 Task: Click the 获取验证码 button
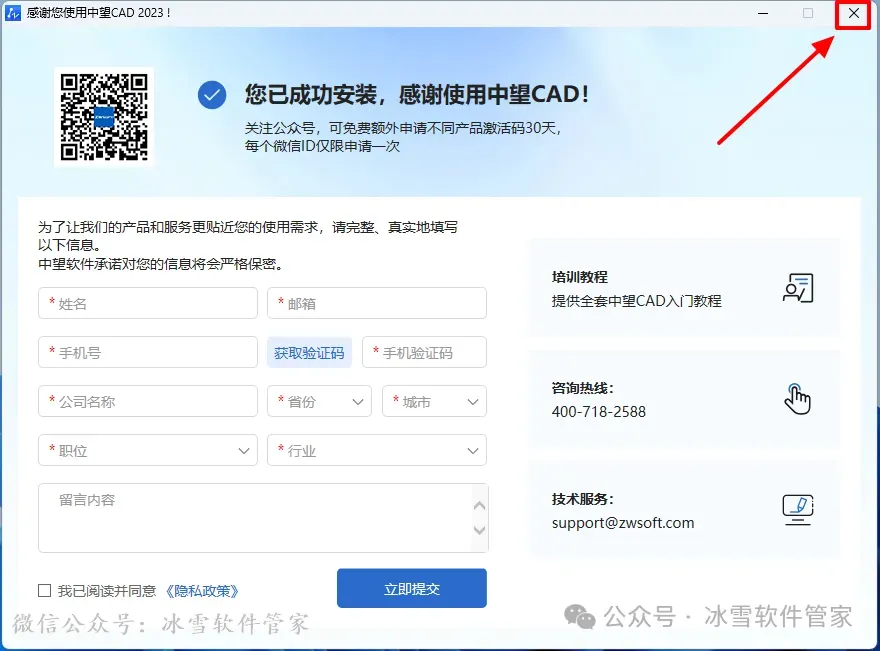coord(309,352)
